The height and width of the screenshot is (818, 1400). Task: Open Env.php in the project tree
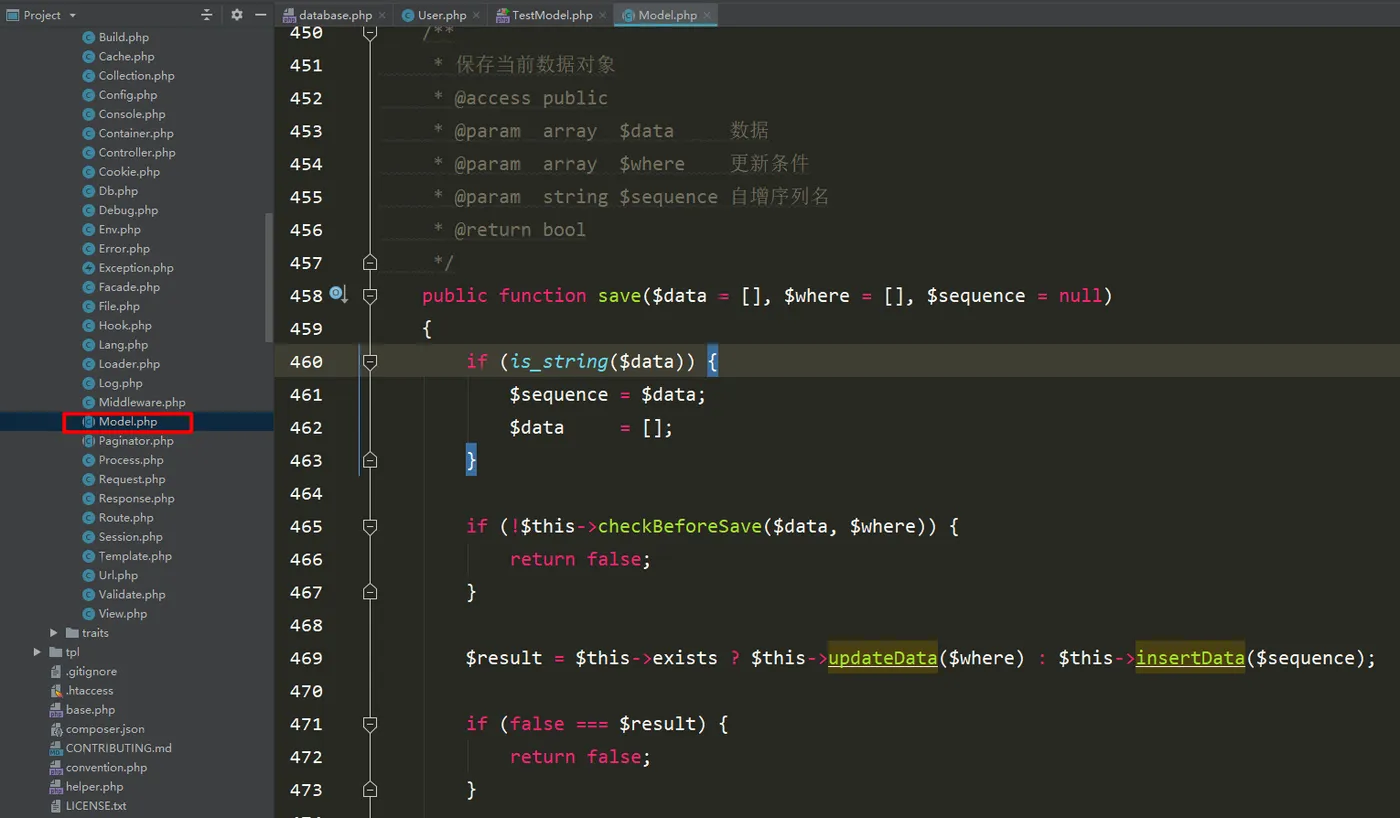tap(119, 229)
